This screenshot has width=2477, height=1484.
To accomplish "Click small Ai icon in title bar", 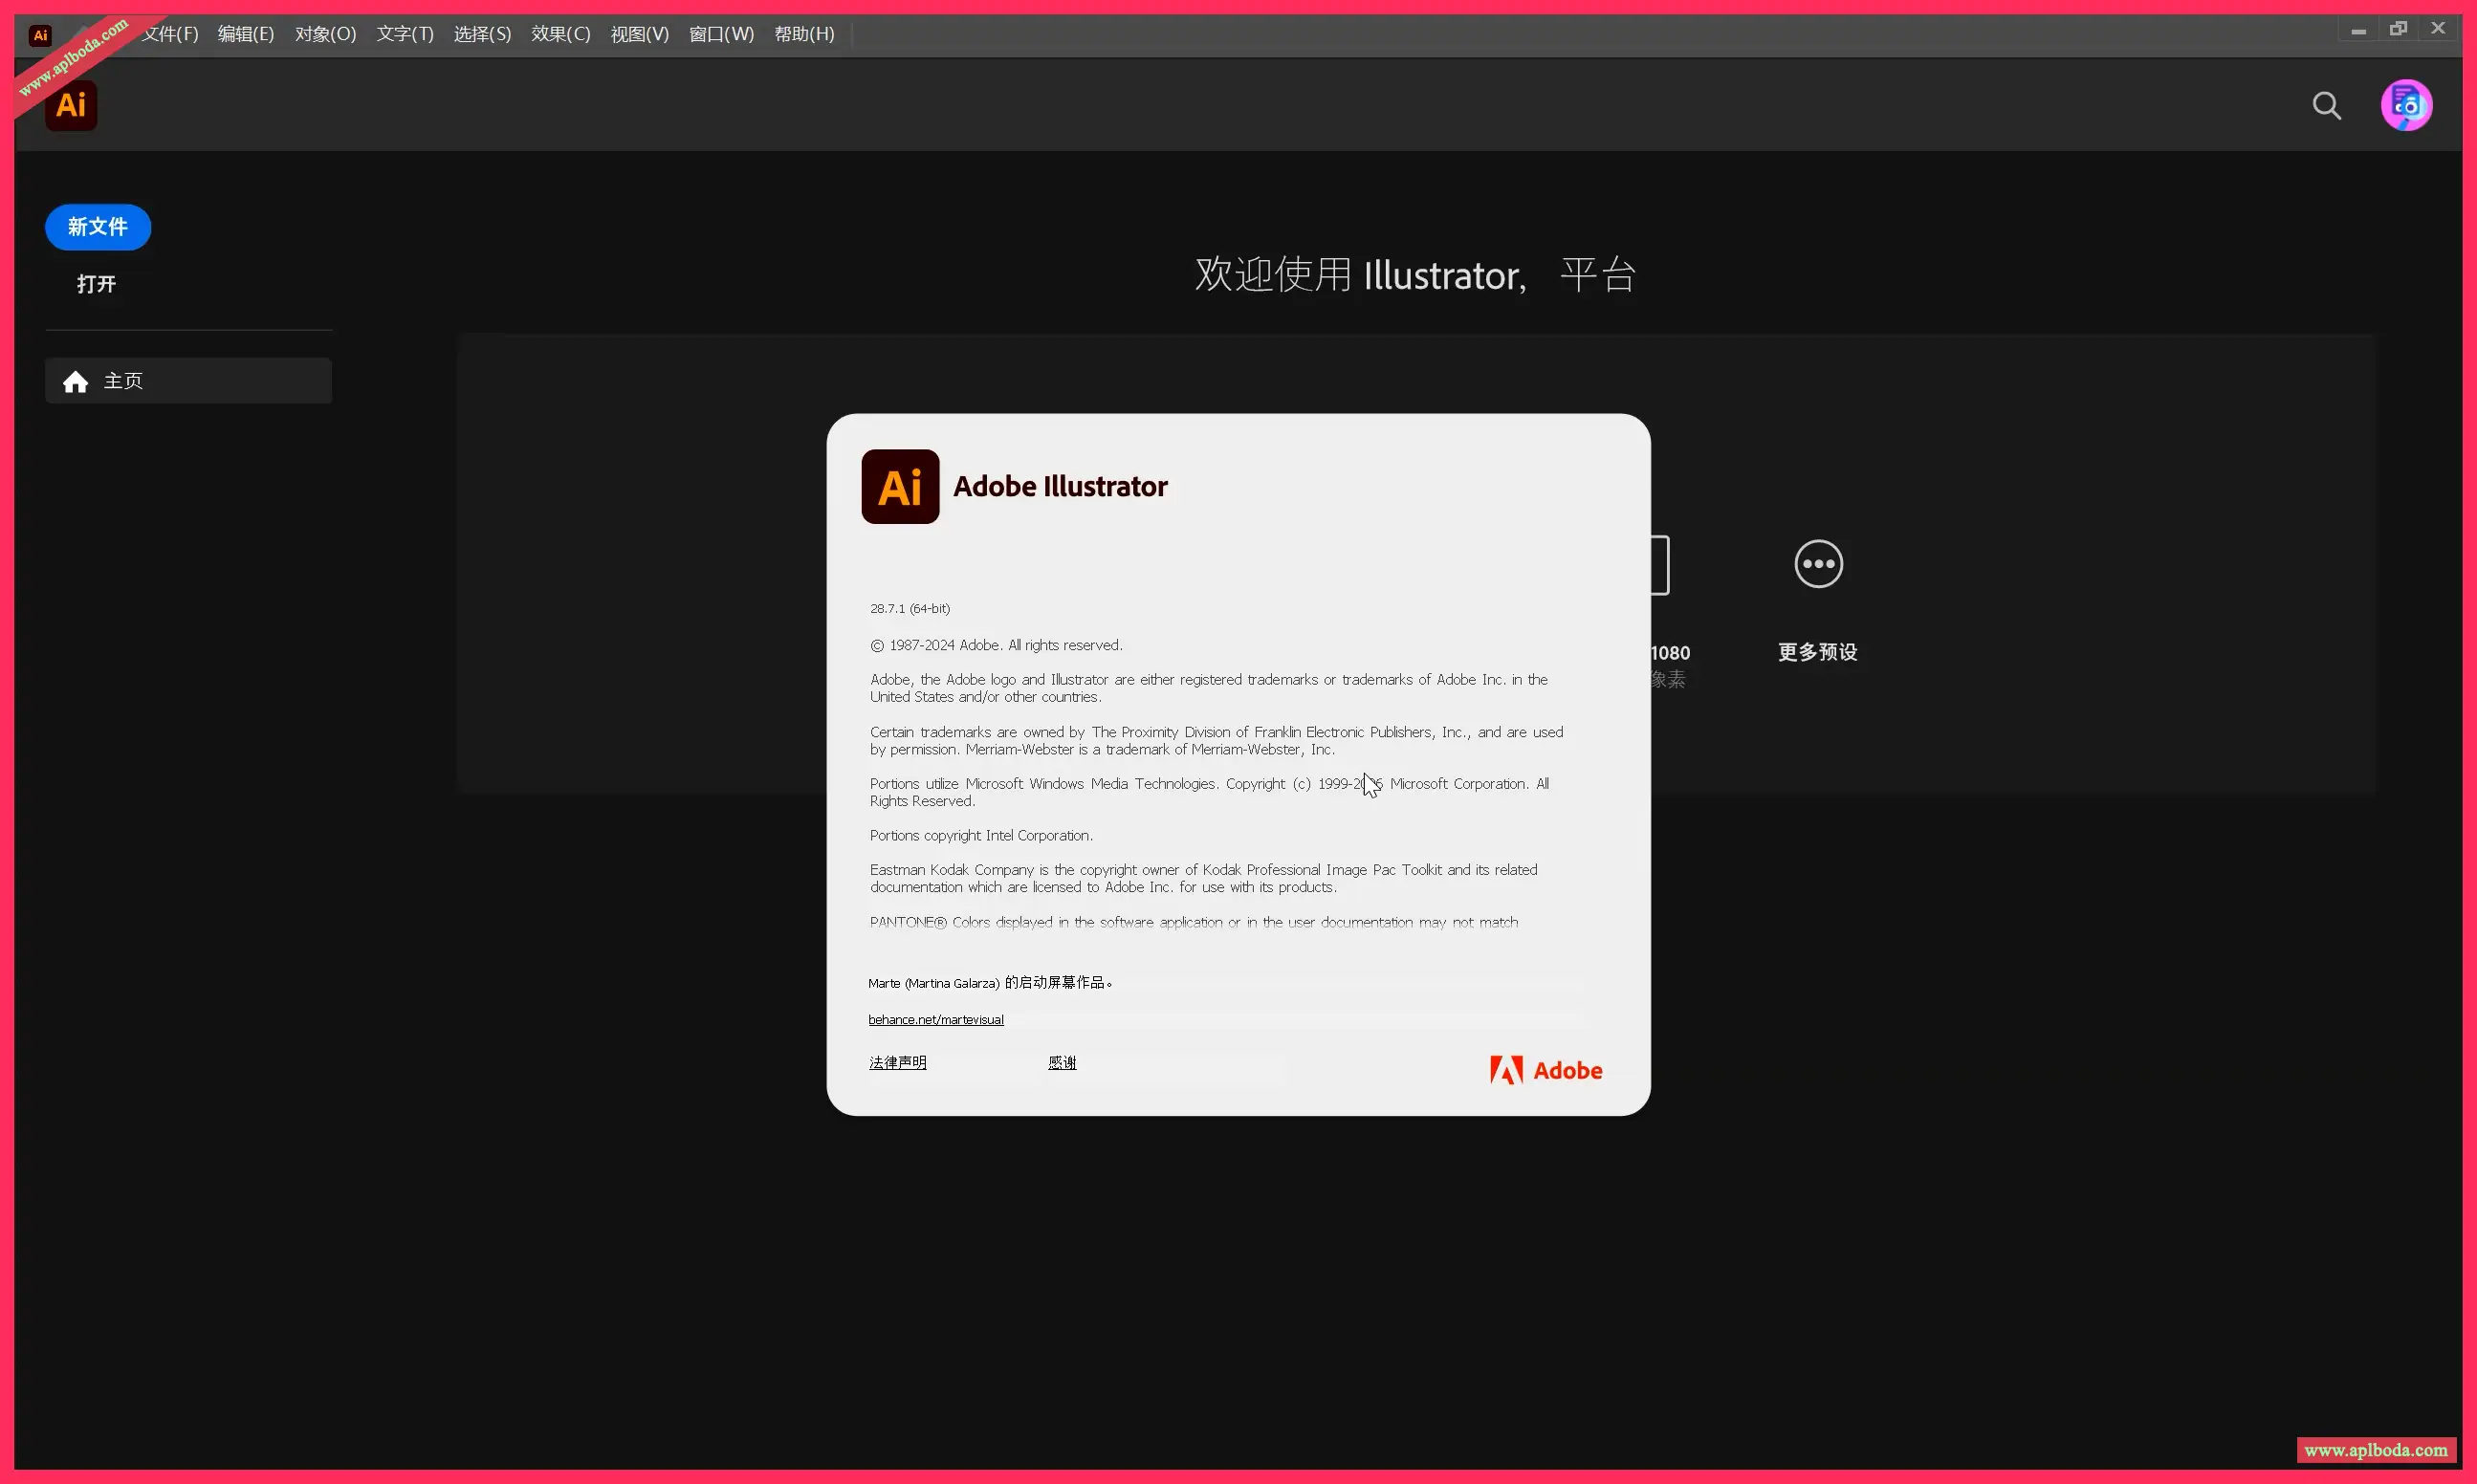I will tap(40, 35).
